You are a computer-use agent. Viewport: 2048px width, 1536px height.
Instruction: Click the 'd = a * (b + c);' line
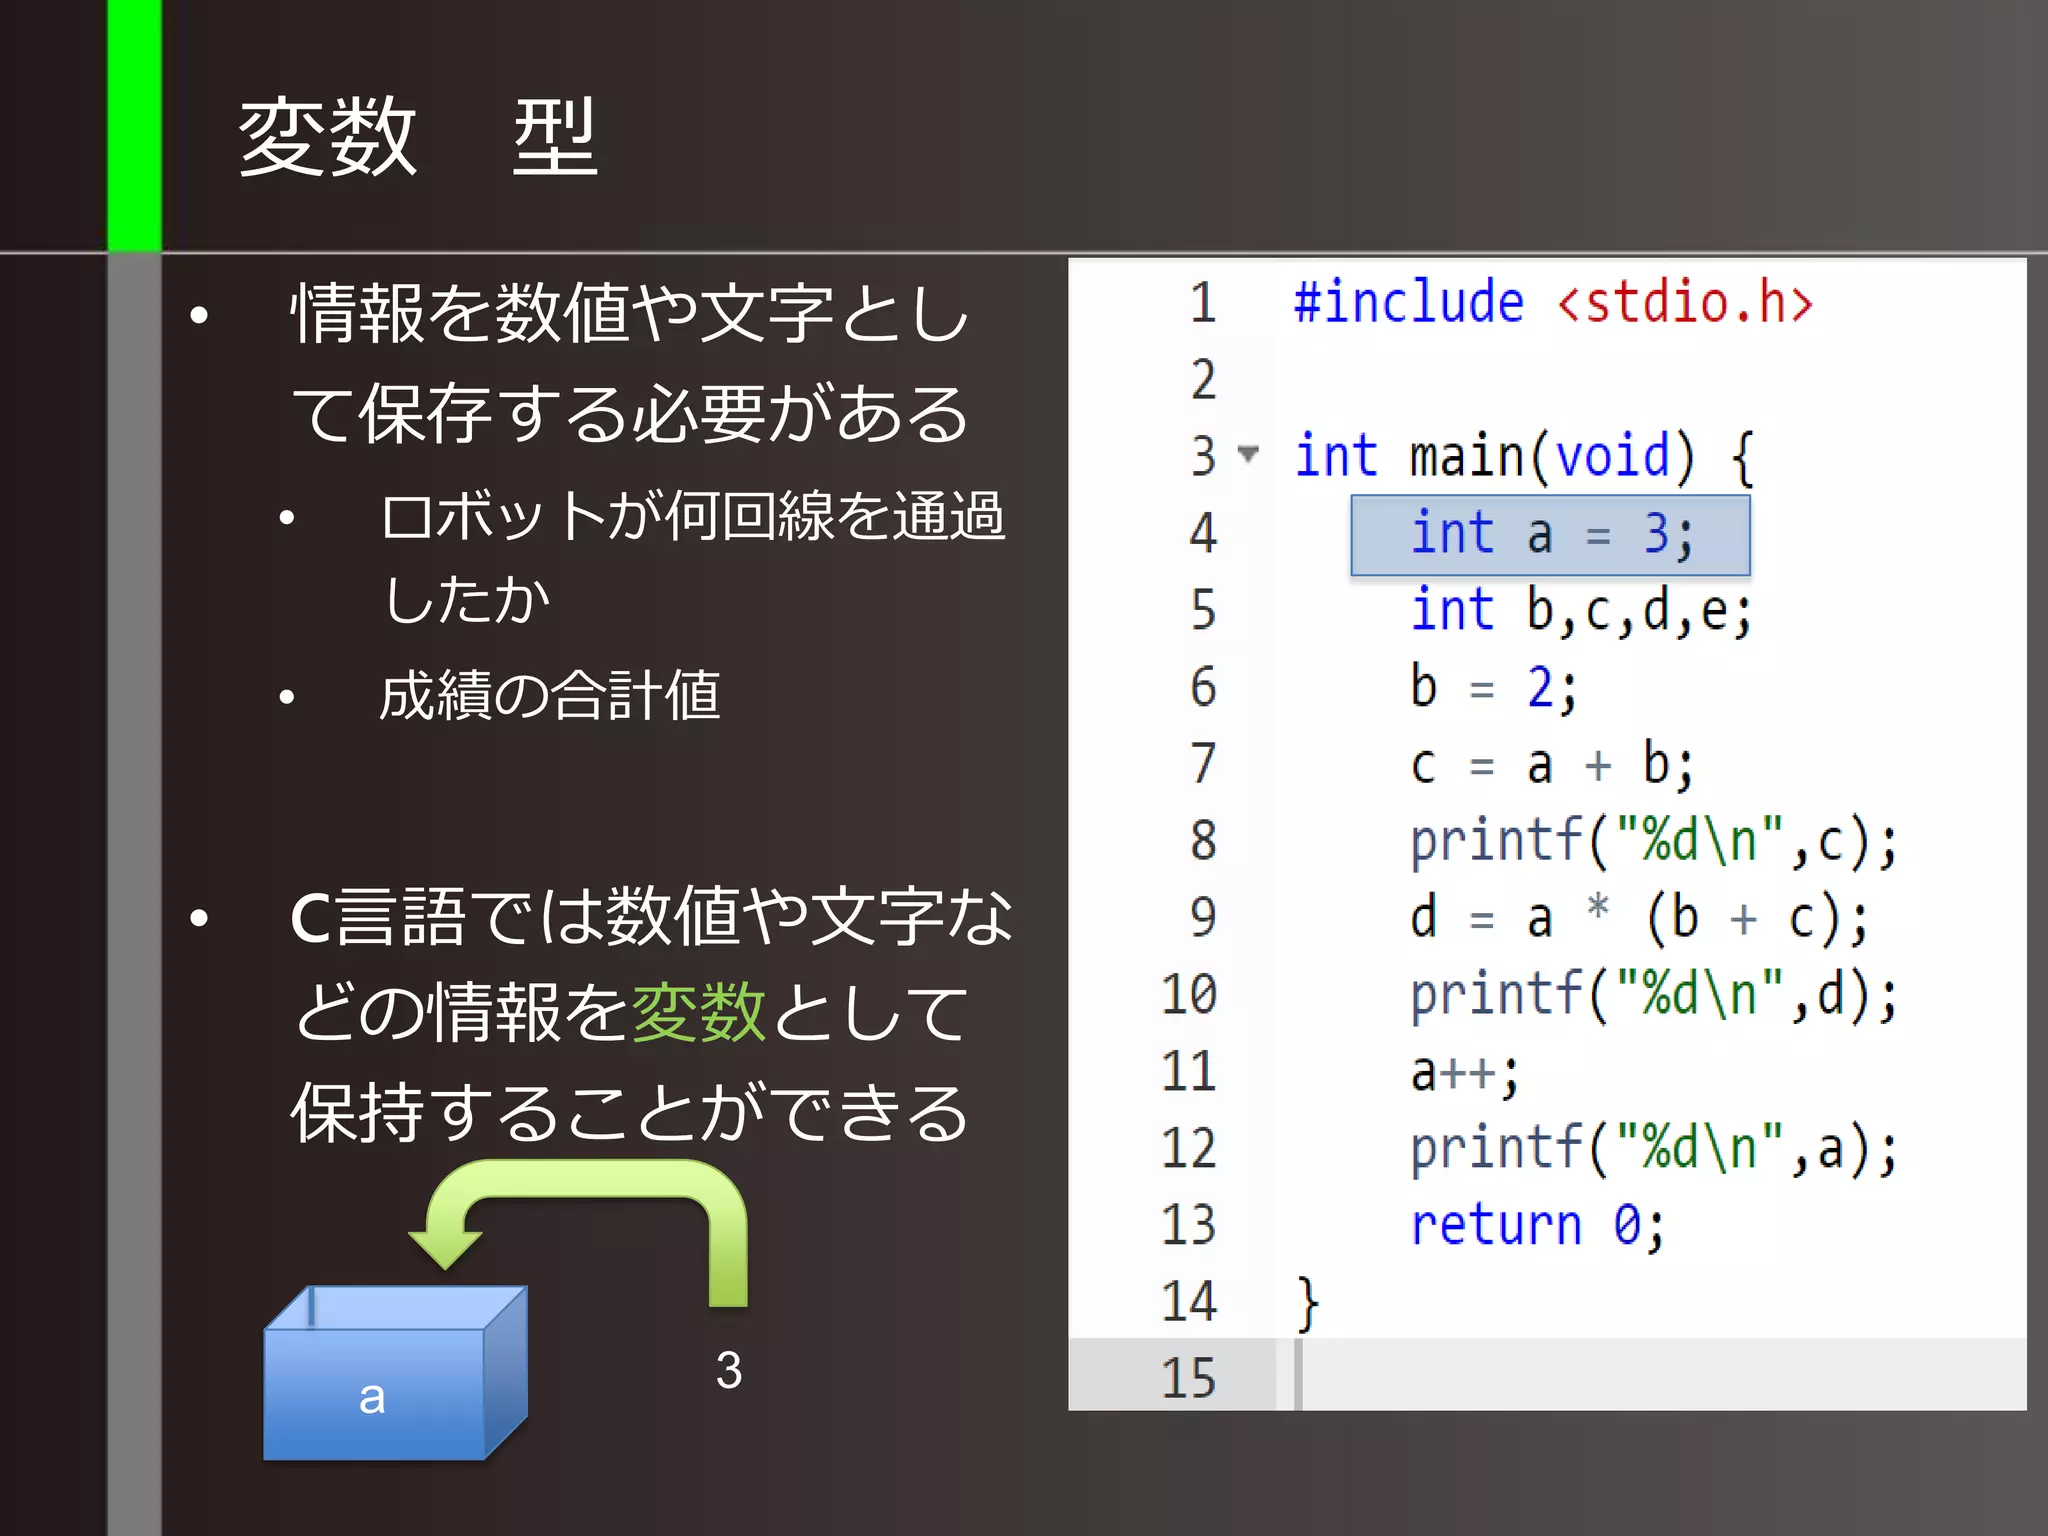pos(1639,919)
